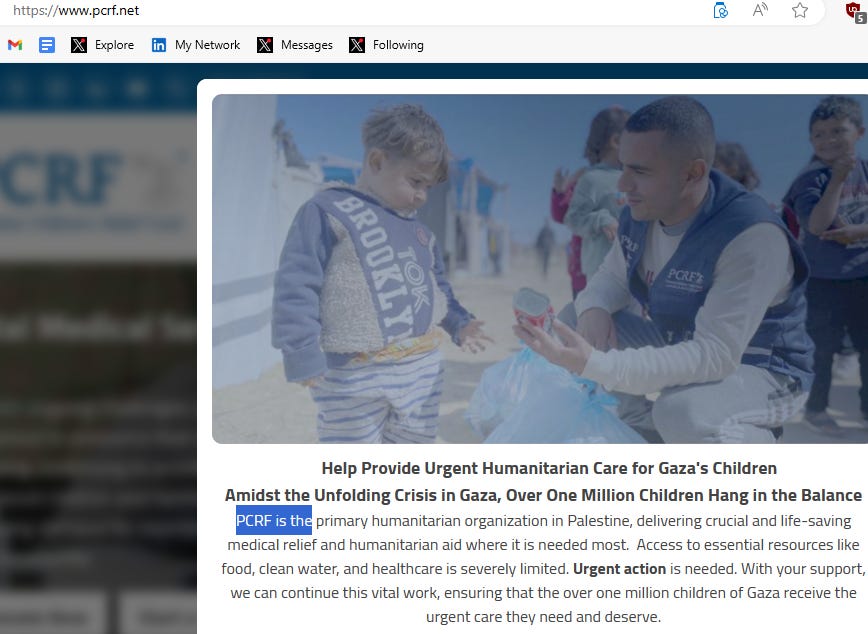Open the X Explore bookmark
The height and width of the screenshot is (634, 868).
102,45
